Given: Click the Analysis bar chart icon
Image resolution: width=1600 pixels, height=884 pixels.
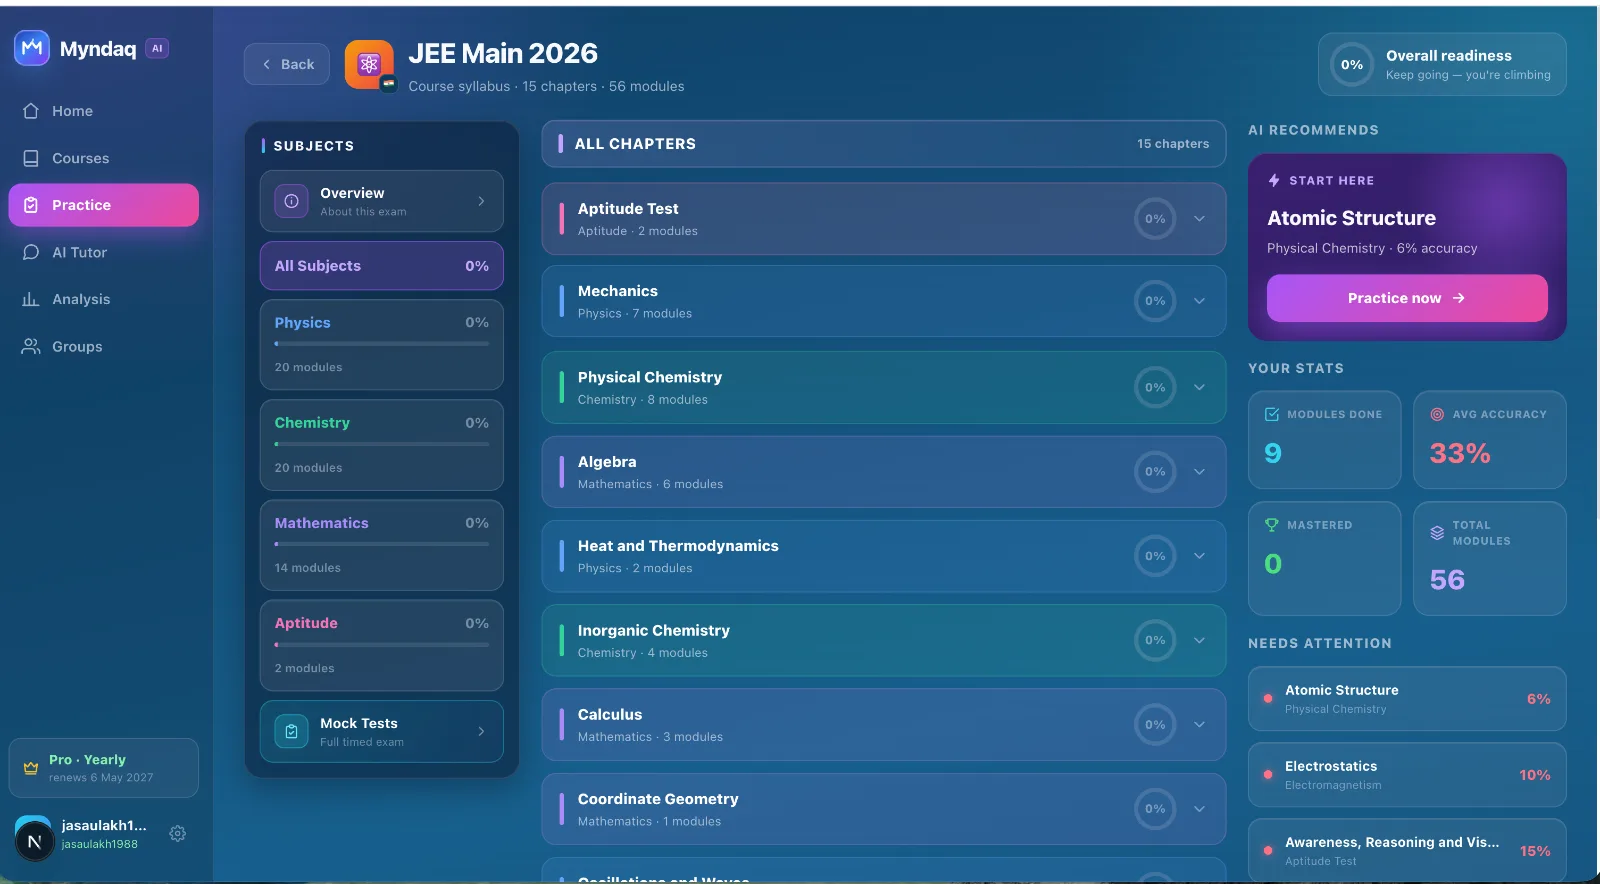Looking at the screenshot, I should 31,299.
